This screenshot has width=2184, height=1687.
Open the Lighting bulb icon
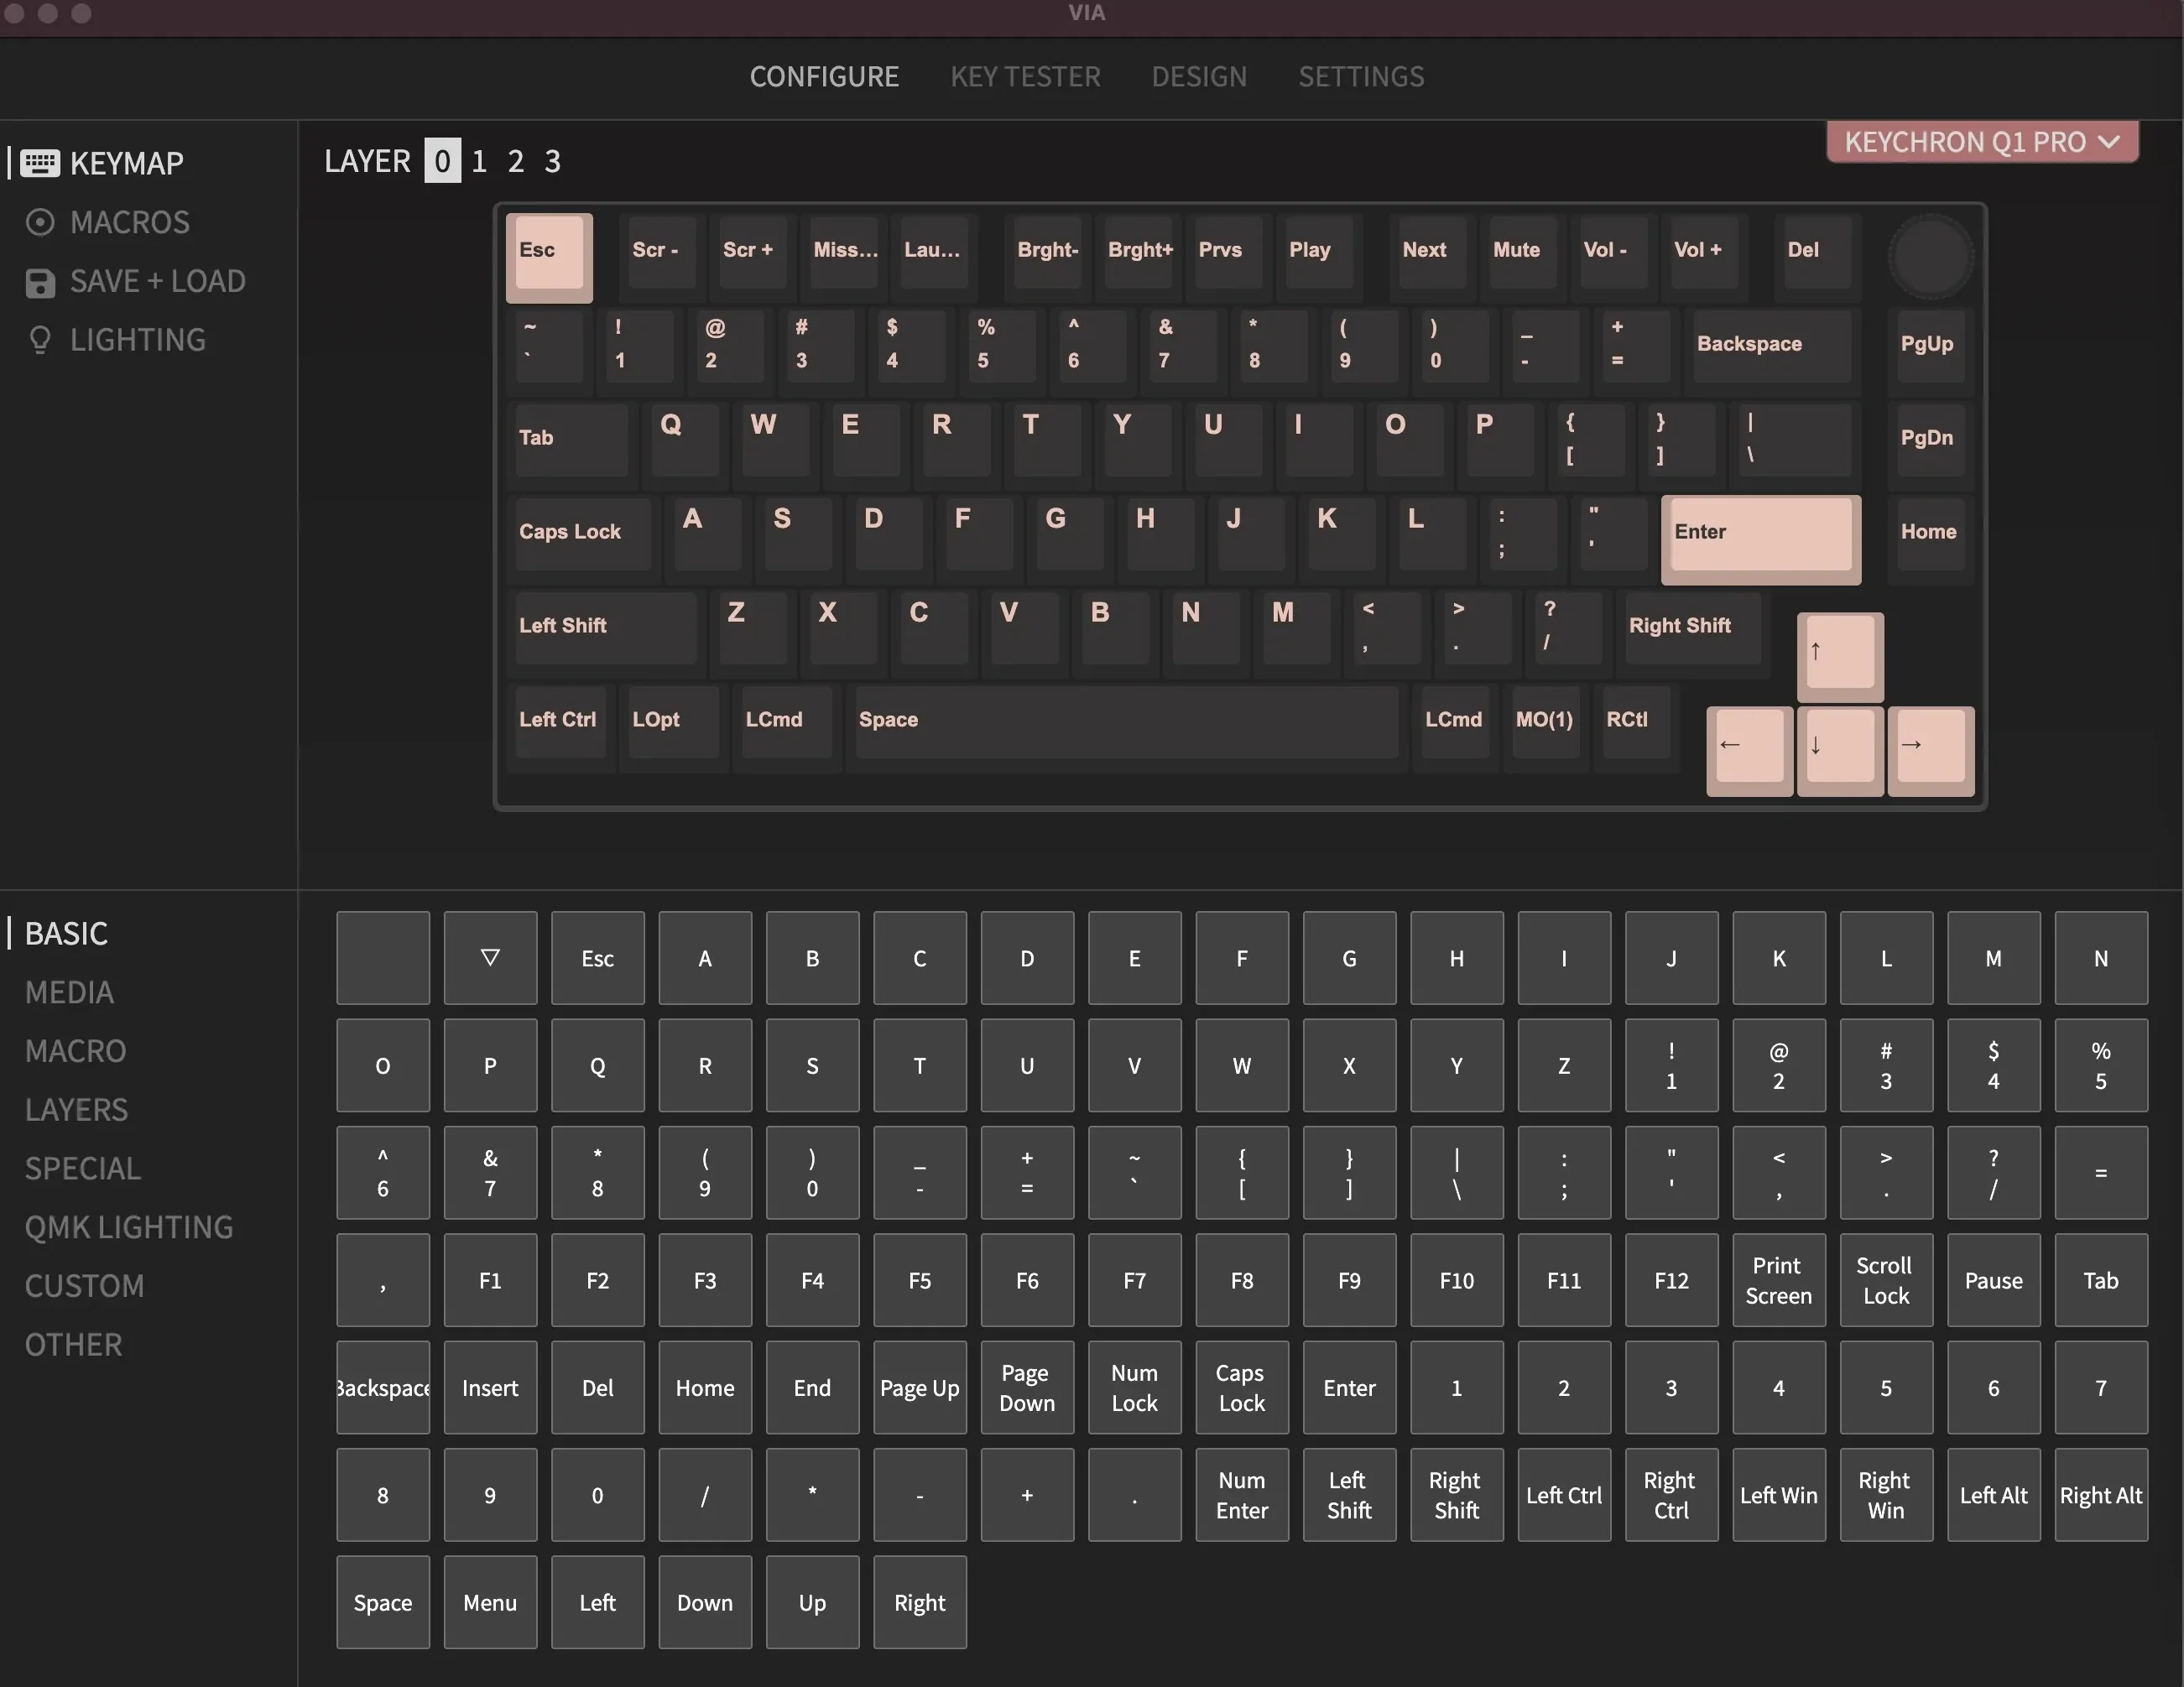40,340
